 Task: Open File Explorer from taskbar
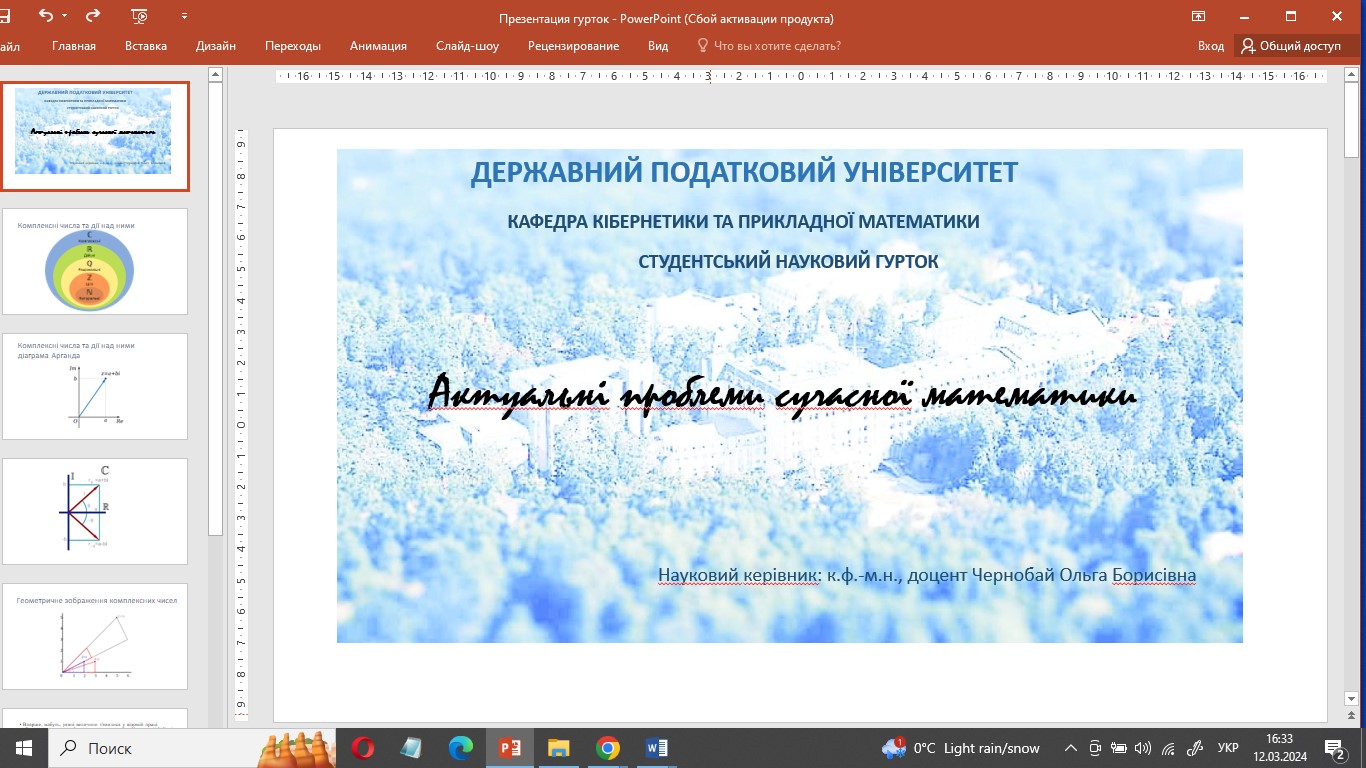point(558,748)
